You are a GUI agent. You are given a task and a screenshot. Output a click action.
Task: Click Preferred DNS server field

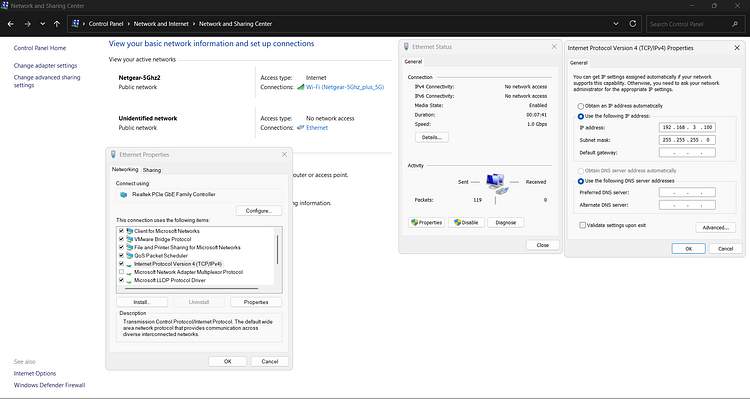point(687,192)
